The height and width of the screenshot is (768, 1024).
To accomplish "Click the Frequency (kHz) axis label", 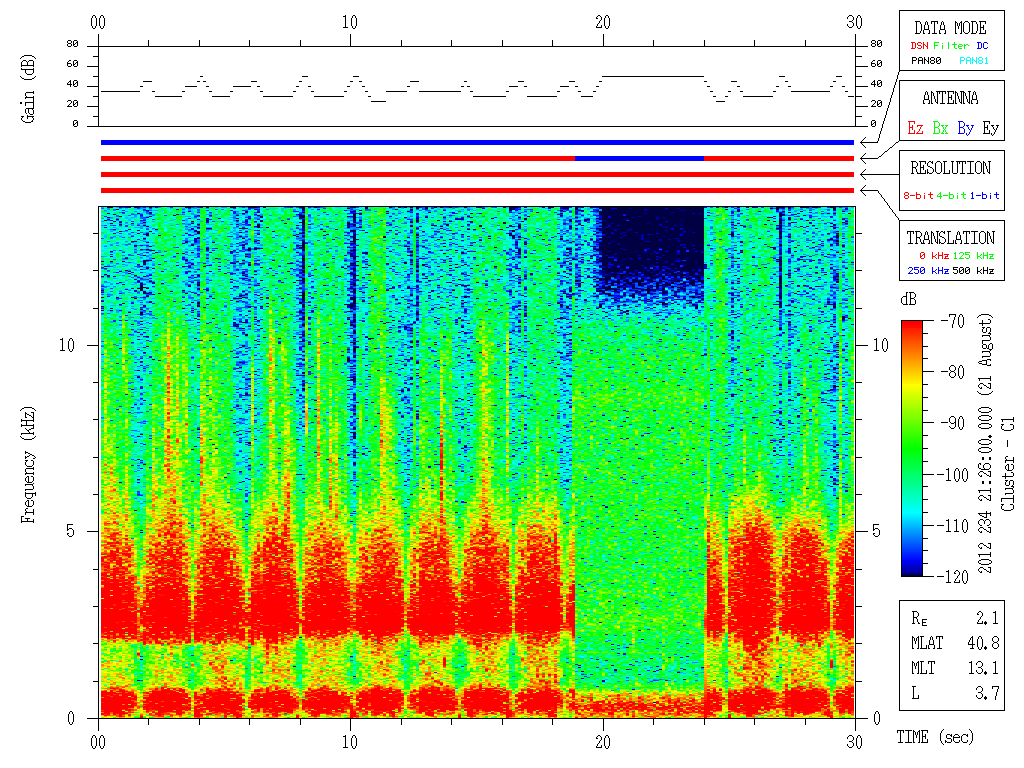I will coord(28,465).
